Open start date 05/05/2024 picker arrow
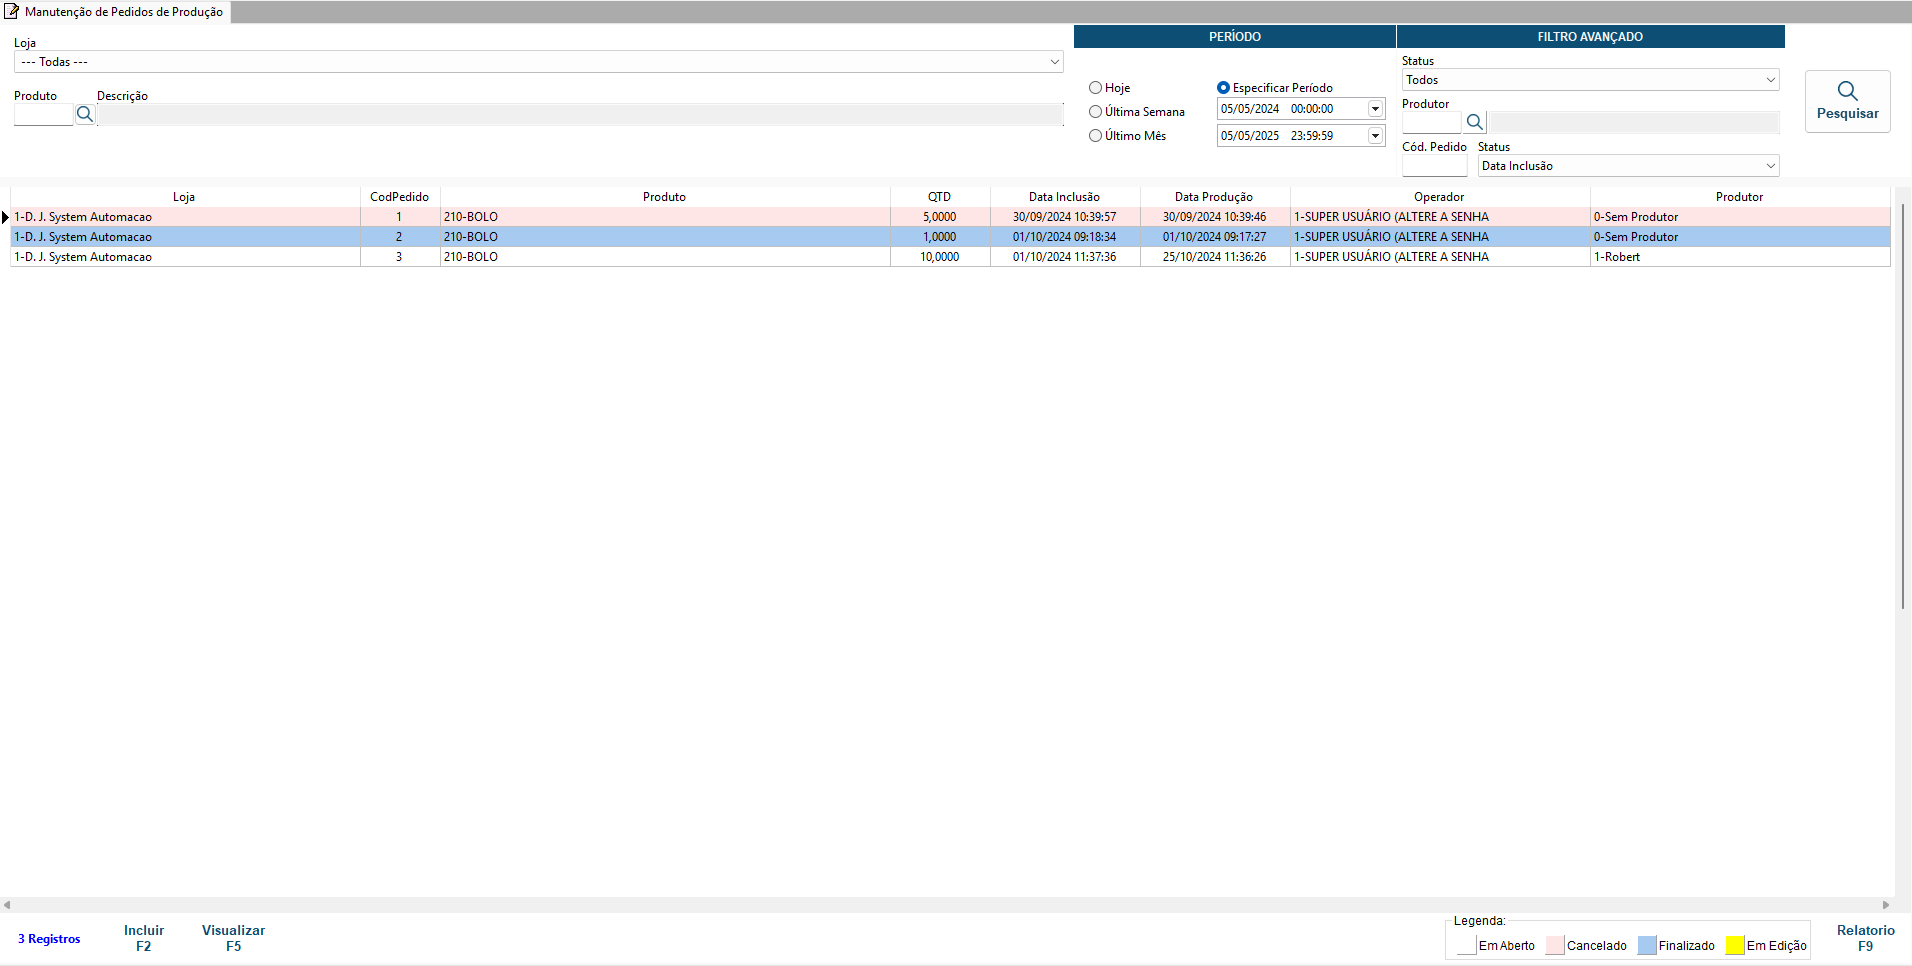 [1375, 109]
